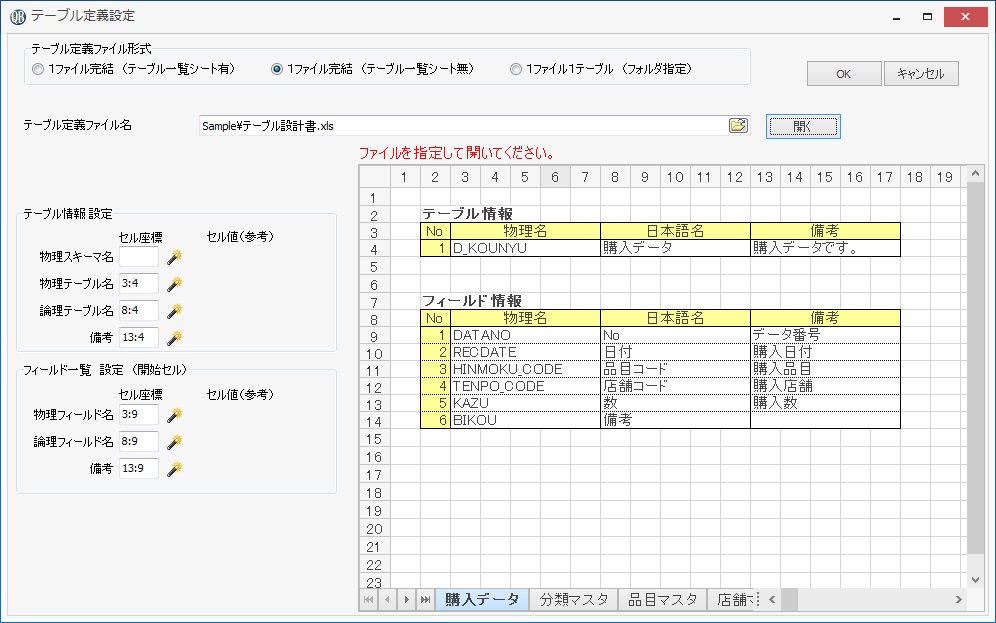Click the wand icon for 論理テーブル名
The image size is (996, 623).
click(174, 311)
